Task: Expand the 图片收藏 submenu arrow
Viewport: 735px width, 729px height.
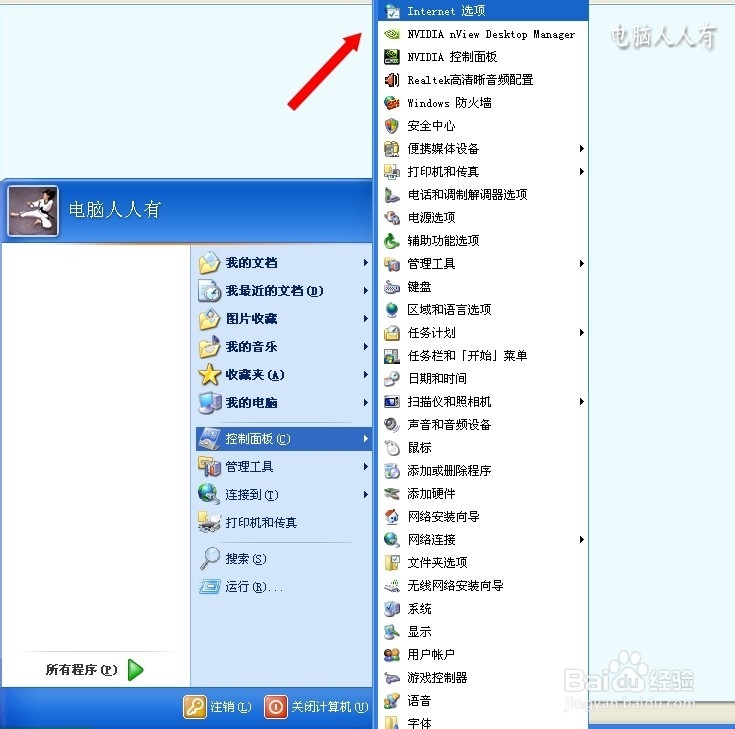Action: [x=366, y=319]
